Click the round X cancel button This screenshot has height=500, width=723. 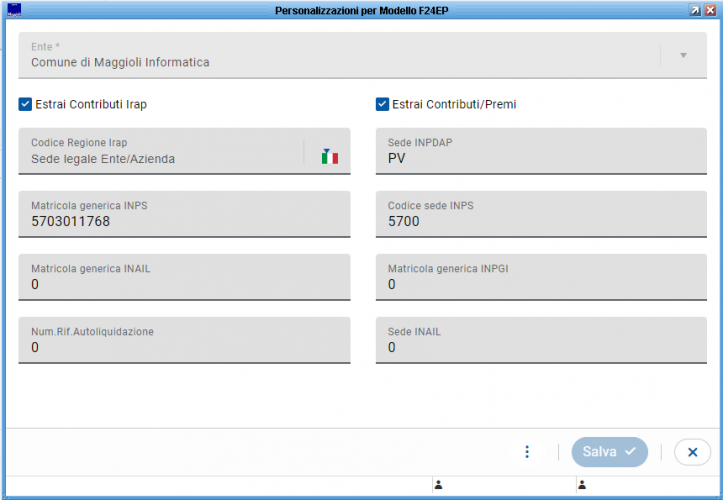click(692, 452)
